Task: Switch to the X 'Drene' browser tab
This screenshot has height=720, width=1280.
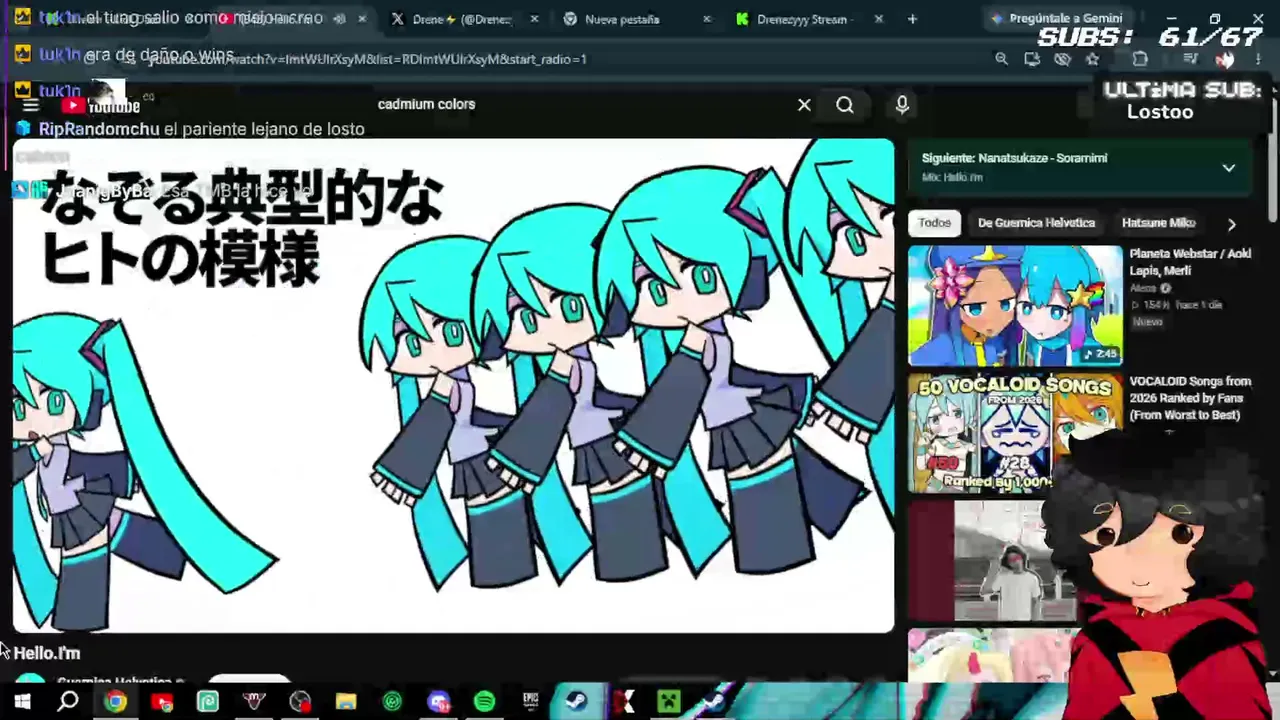Action: tap(462, 19)
